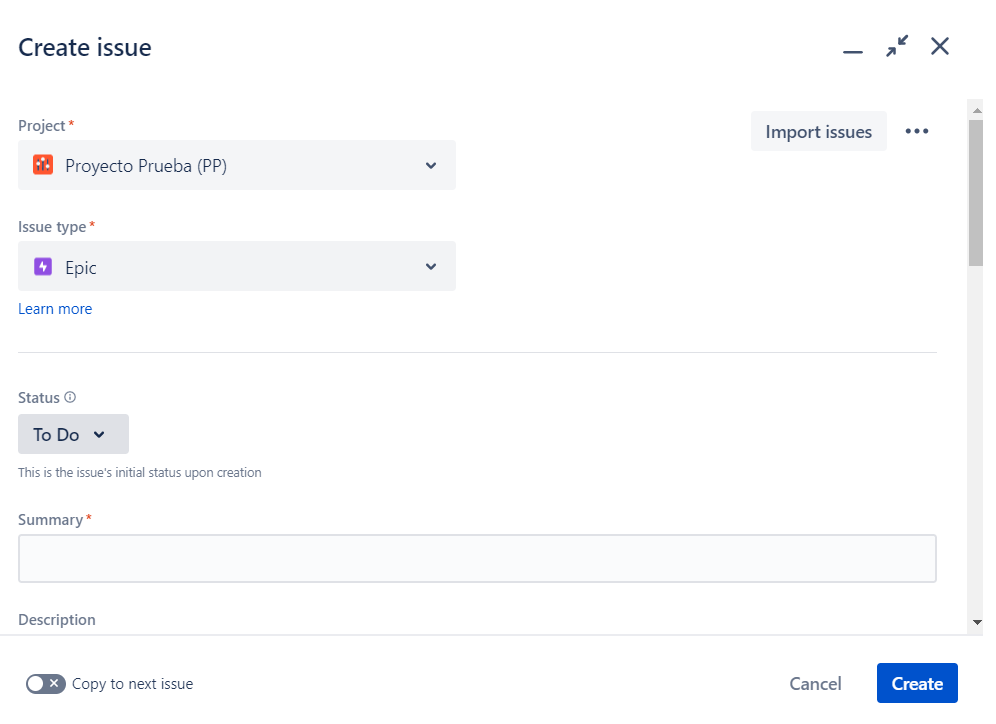Open the three-dot more actions menu
The width and height of the screenshot is (996, 724).
(x=917, y=131)
